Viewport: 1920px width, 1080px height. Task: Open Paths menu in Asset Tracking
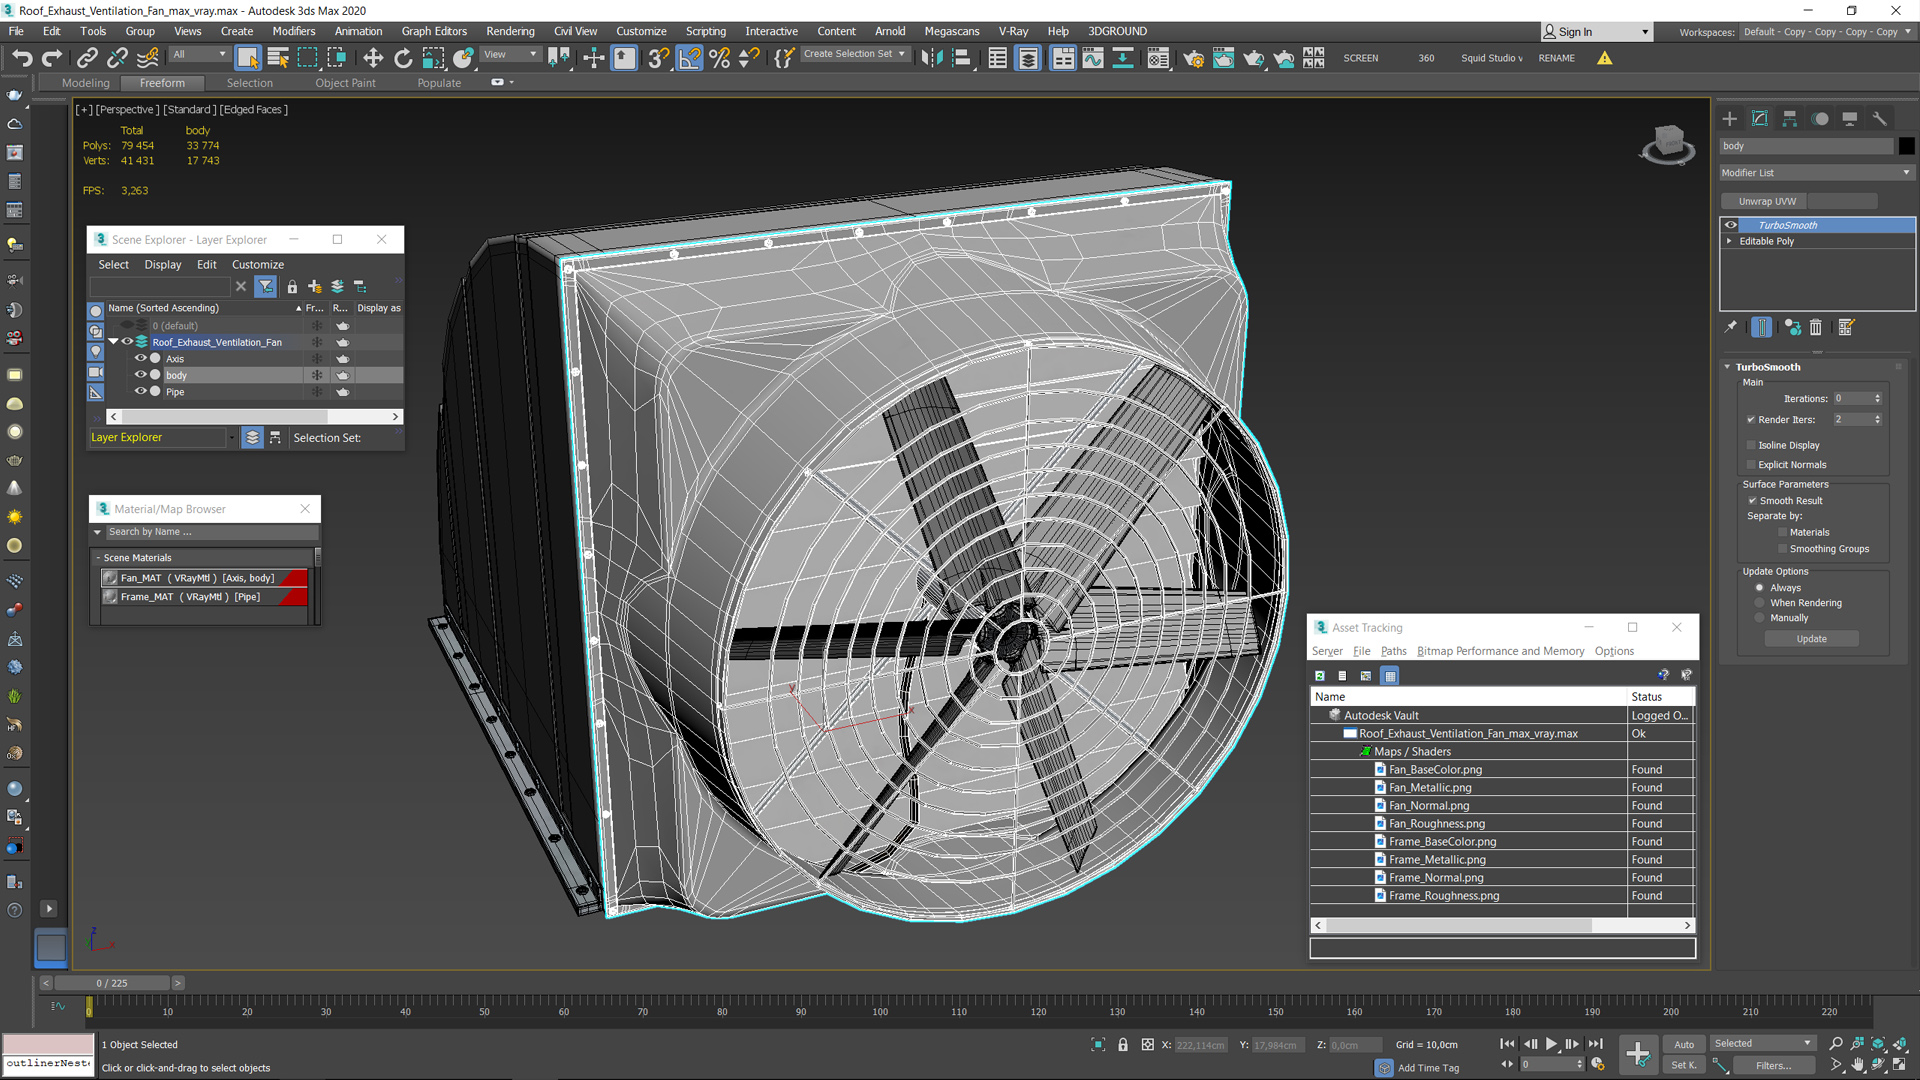click(1393, 651)
